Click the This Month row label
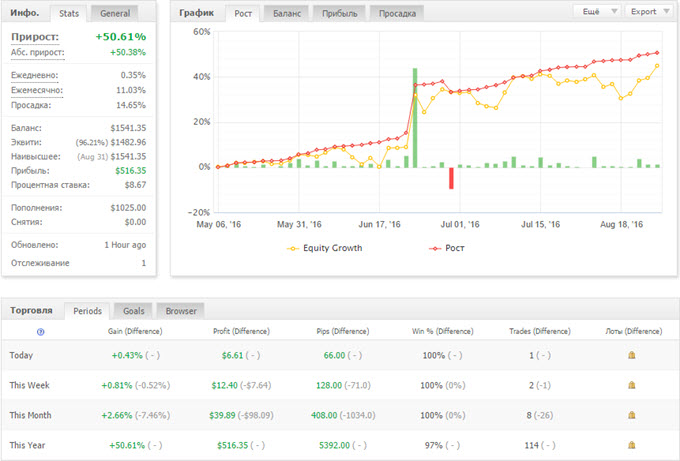 pyautogui.click(x=30, y=415)
